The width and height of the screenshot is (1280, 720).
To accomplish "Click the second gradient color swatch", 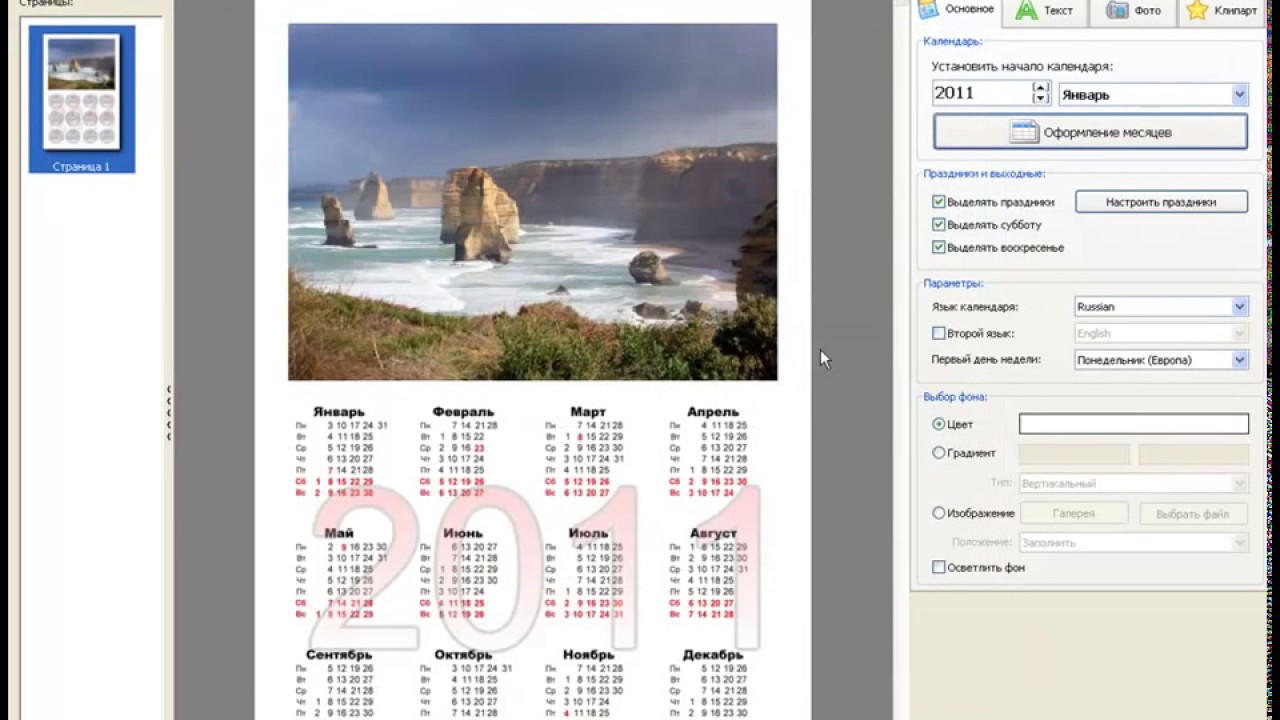I will coord(1193,453).
